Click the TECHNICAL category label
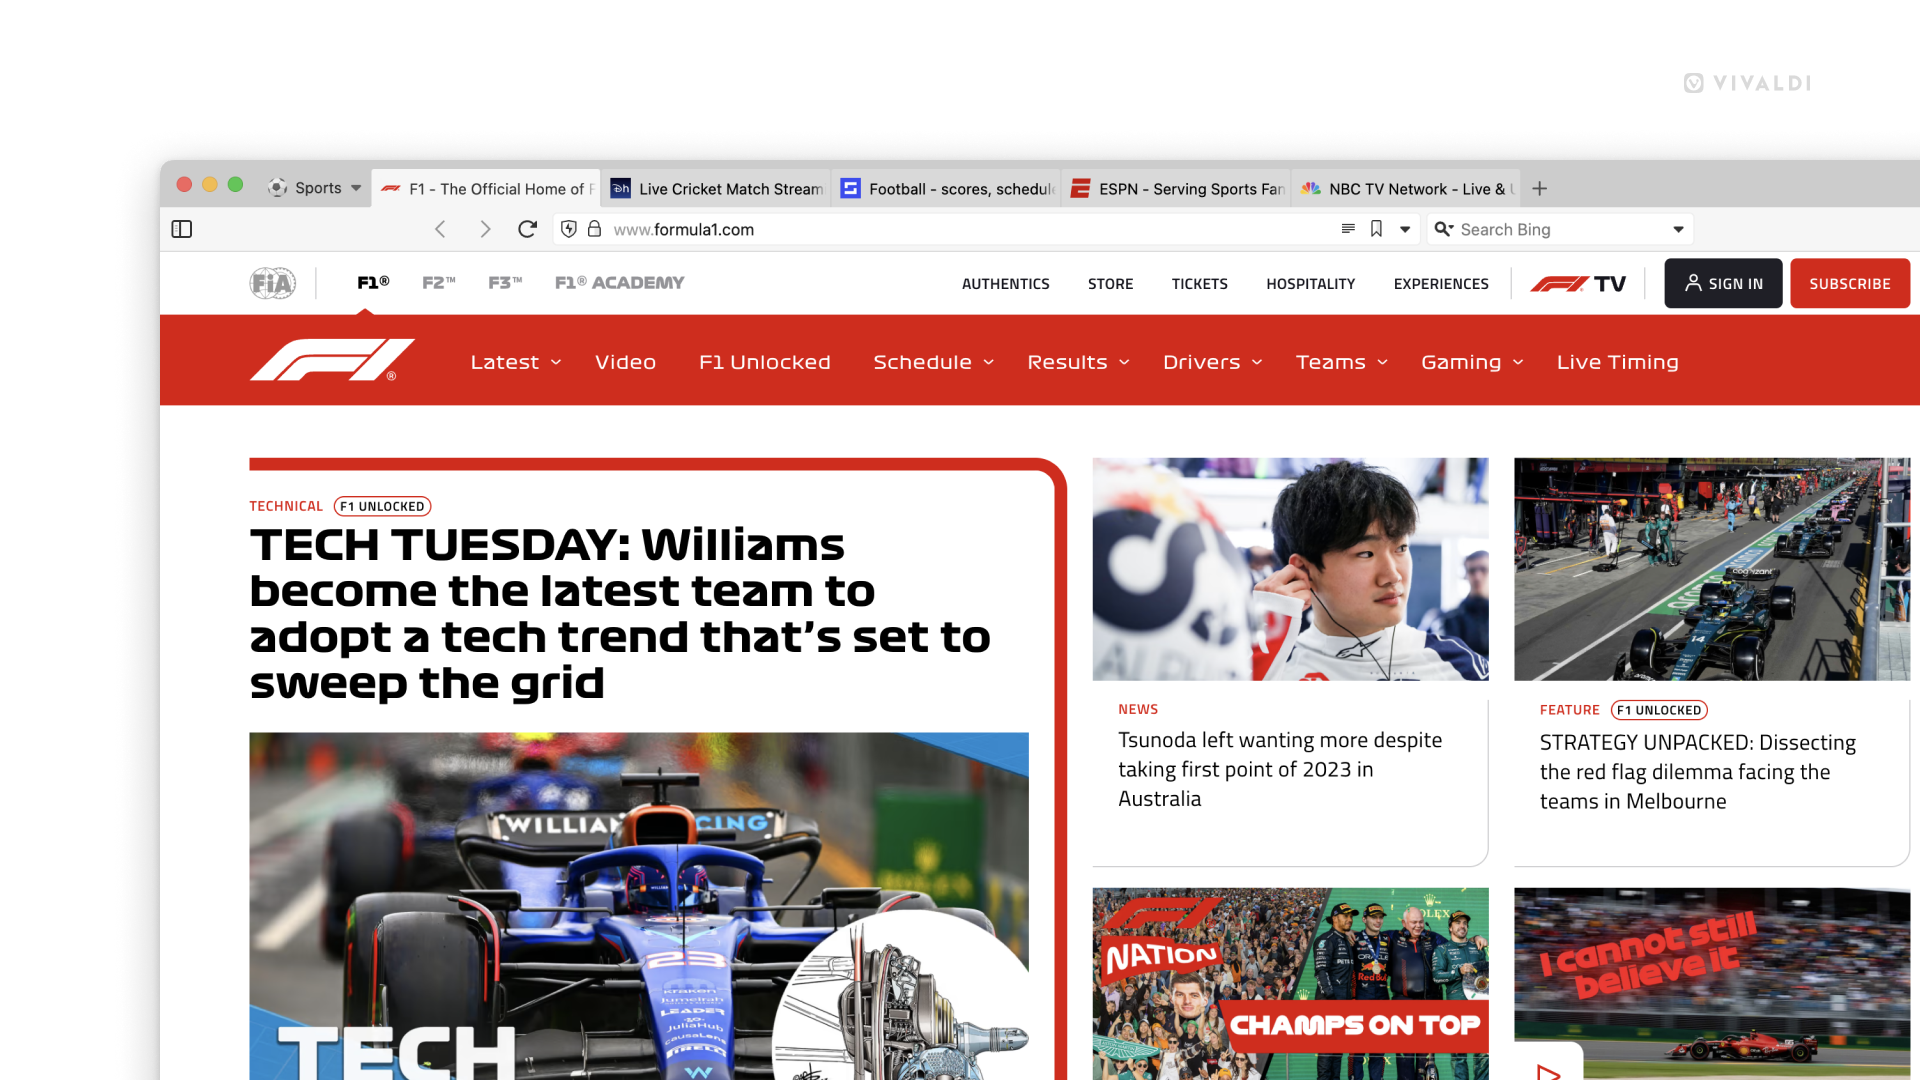 [286, 506]
